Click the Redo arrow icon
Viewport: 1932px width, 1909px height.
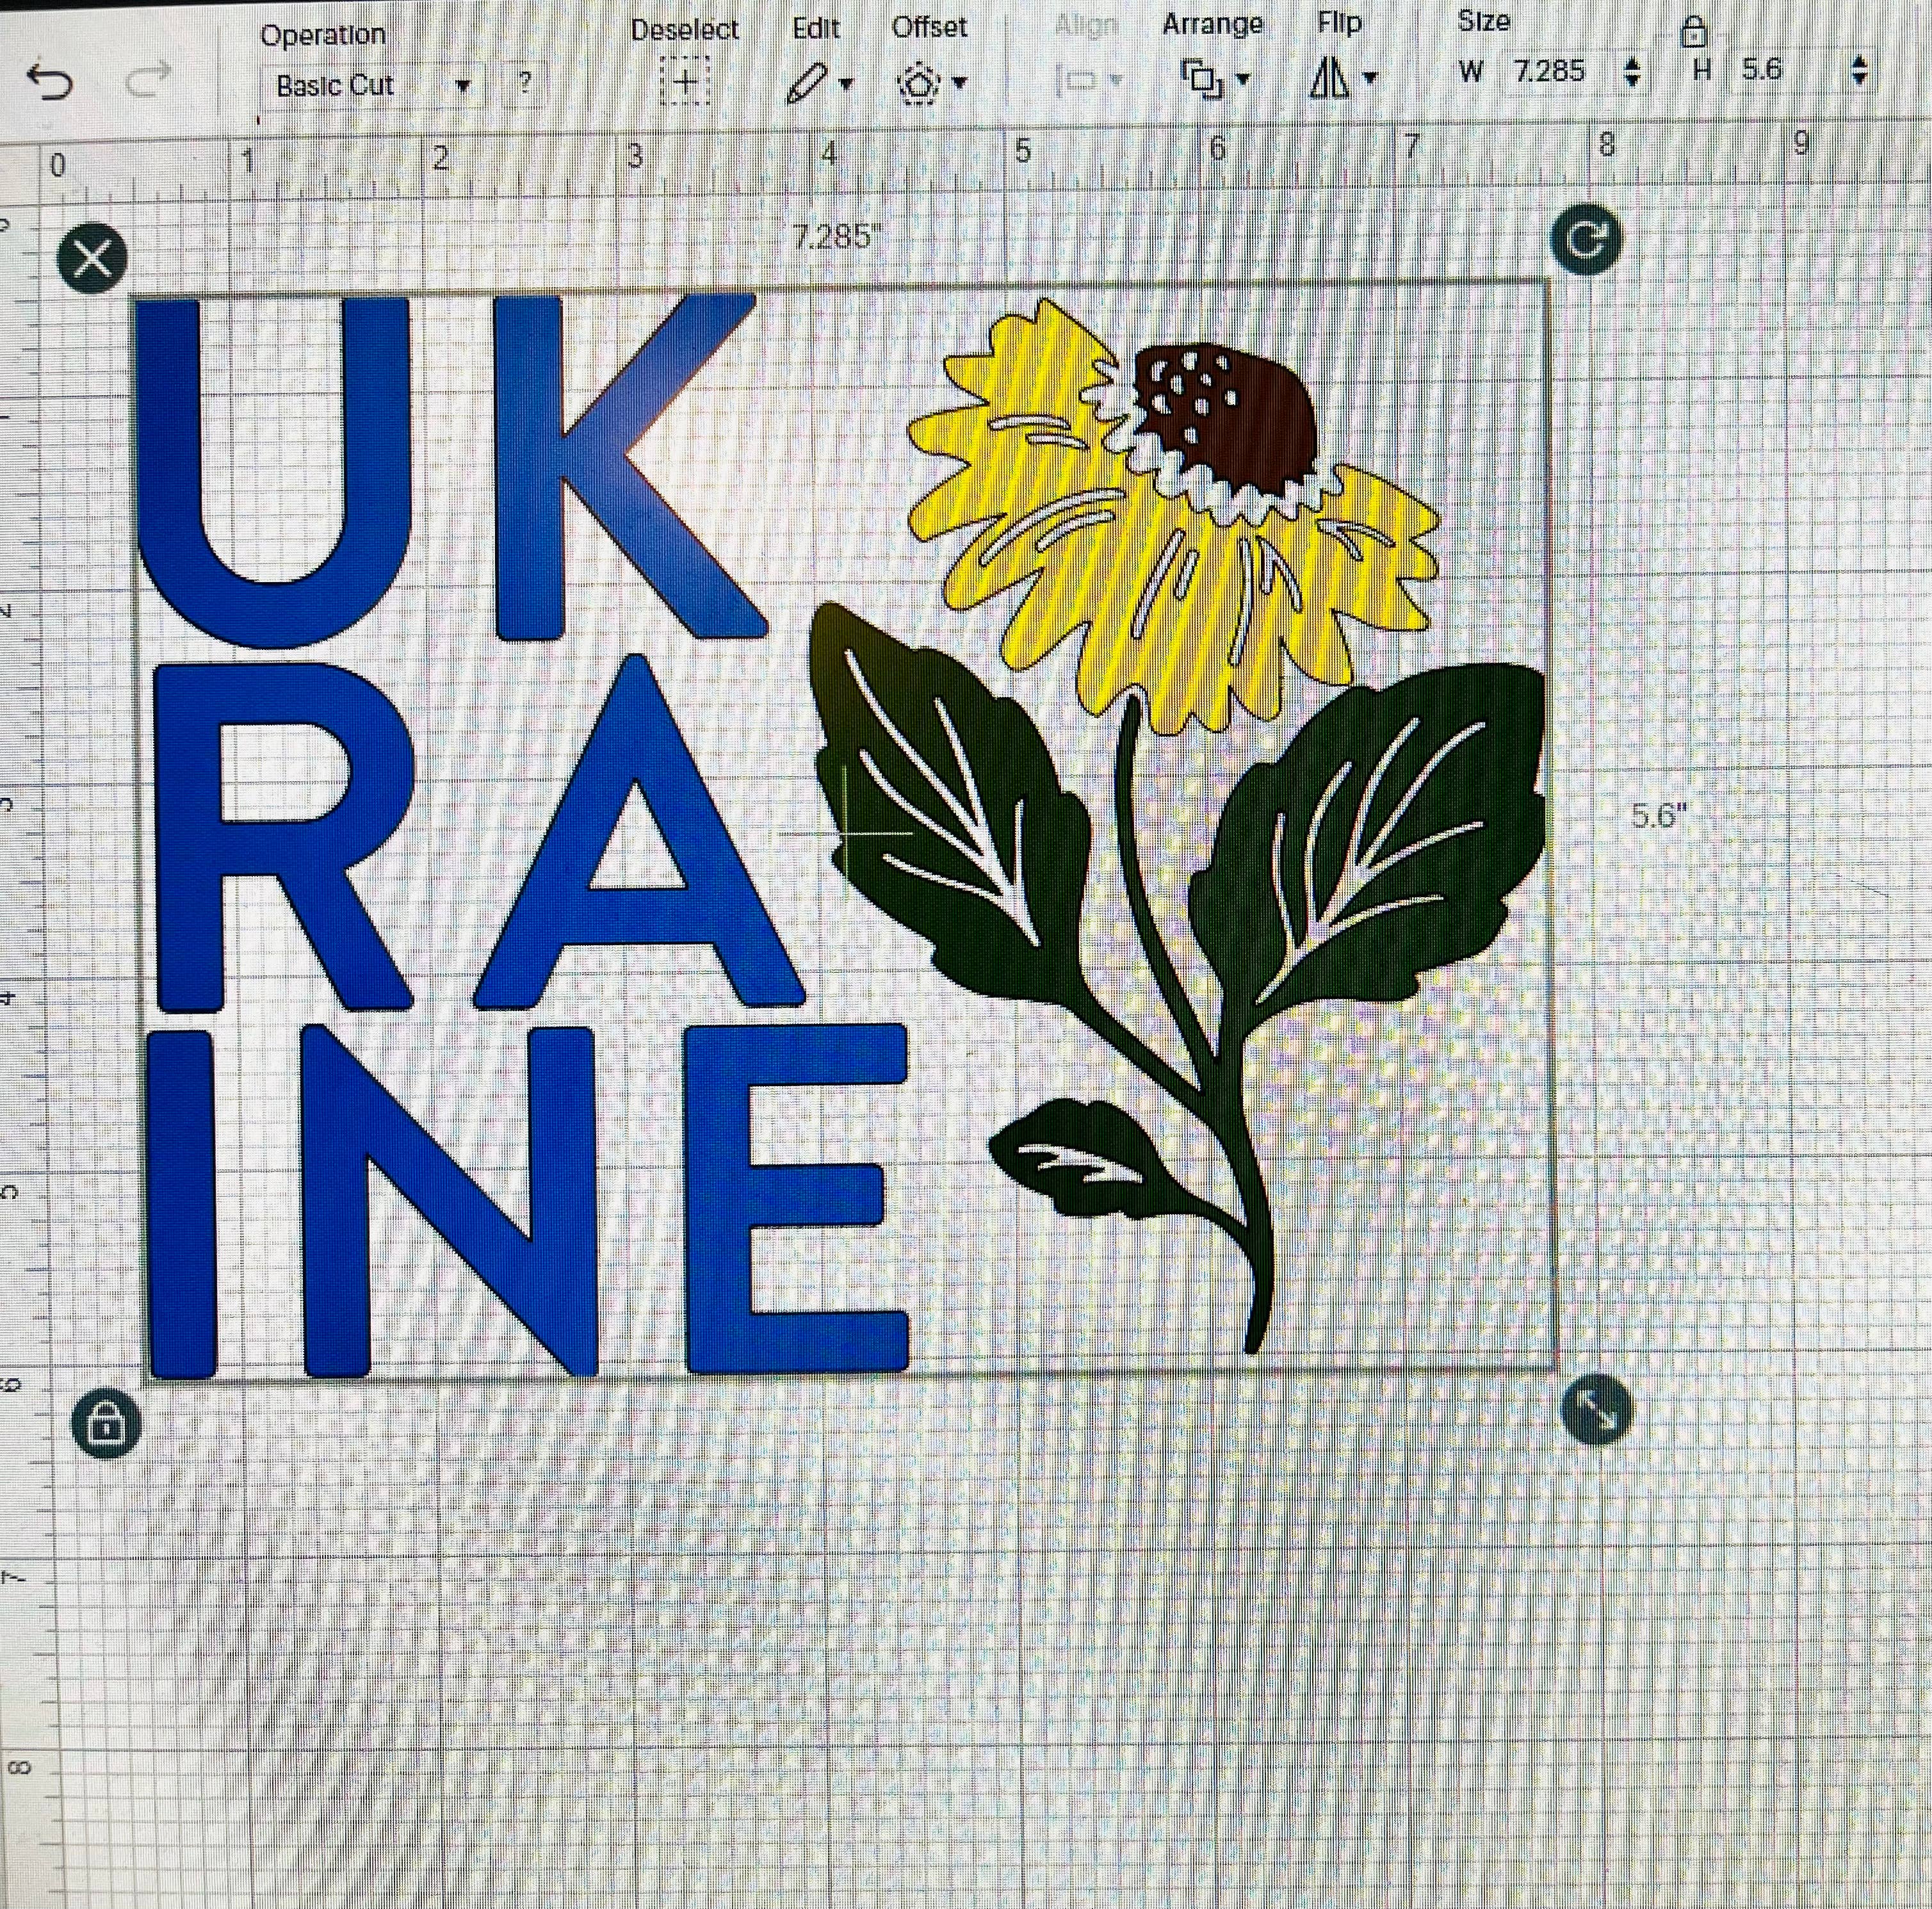coord(149,82)
